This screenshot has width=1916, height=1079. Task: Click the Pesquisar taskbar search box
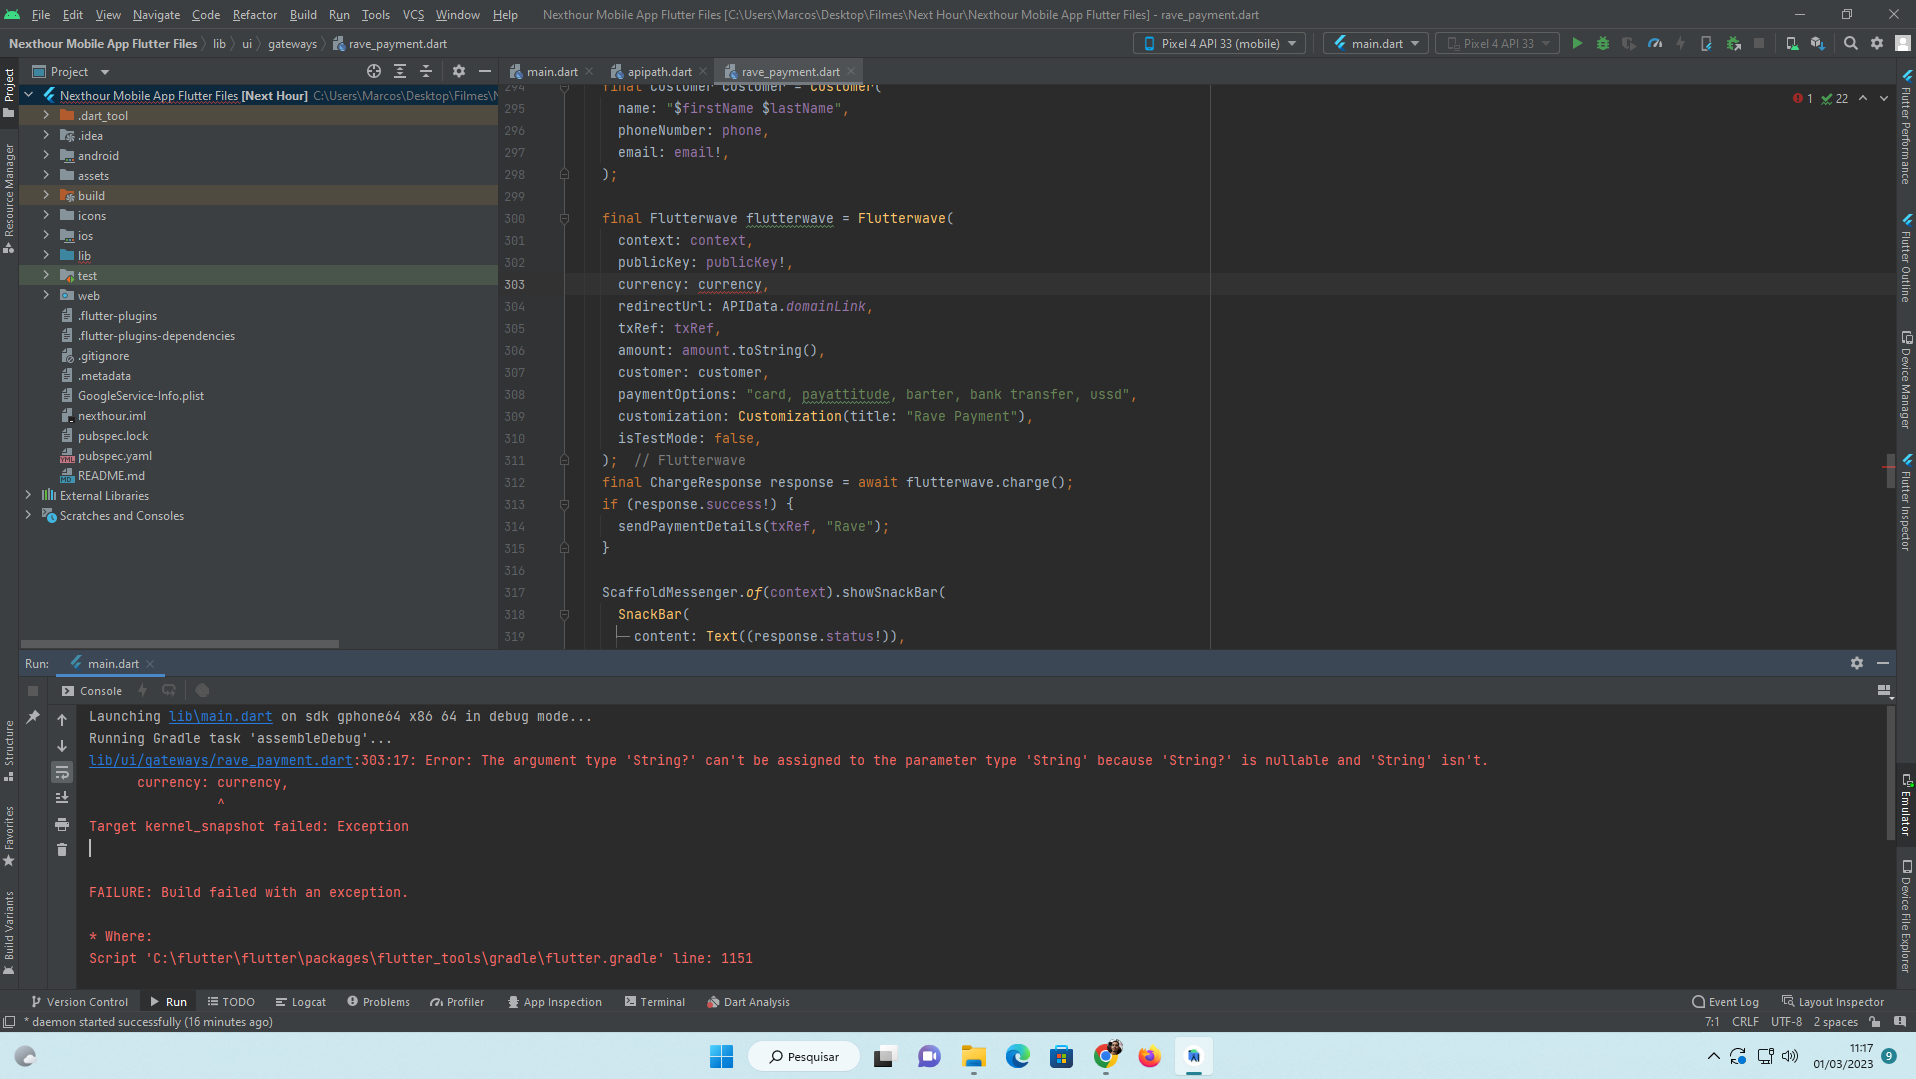pyautogui.click(x=806, y=1057)
